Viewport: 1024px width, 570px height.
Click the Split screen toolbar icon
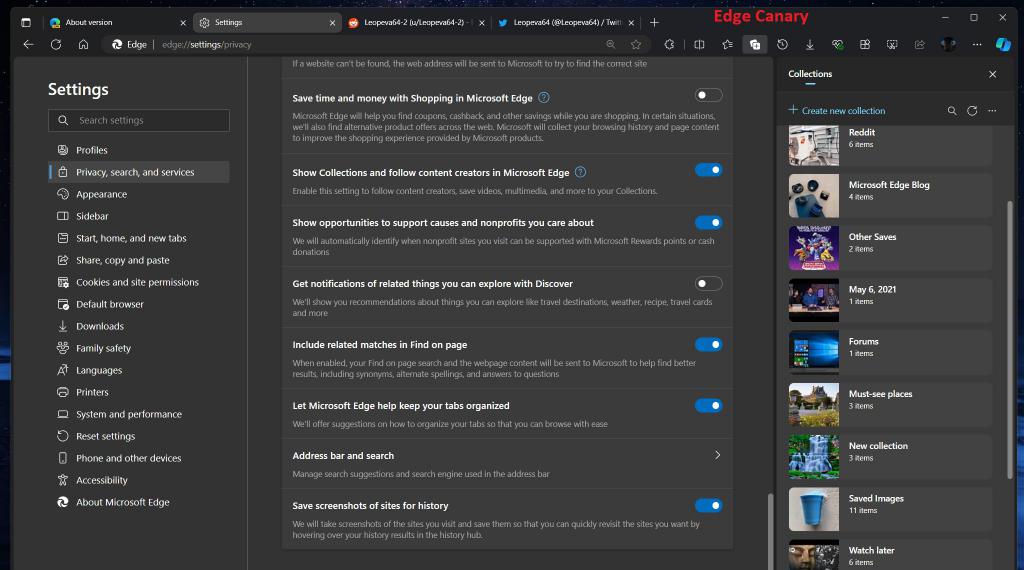(699, 44)
